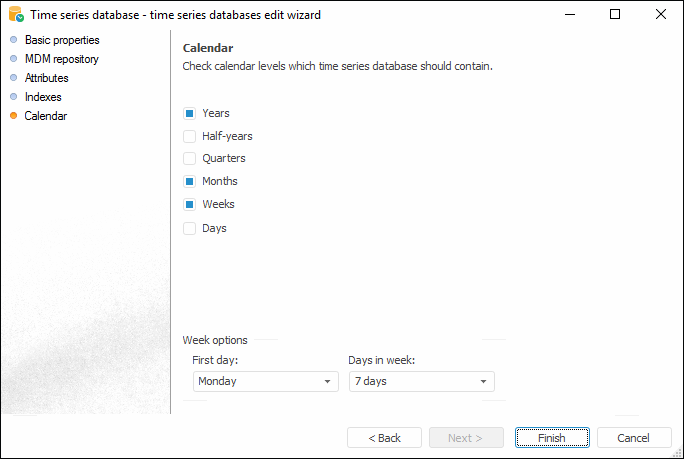Click the orange Calendar step bullet
This screenshot has width=684, height=459.
point(13,116)
